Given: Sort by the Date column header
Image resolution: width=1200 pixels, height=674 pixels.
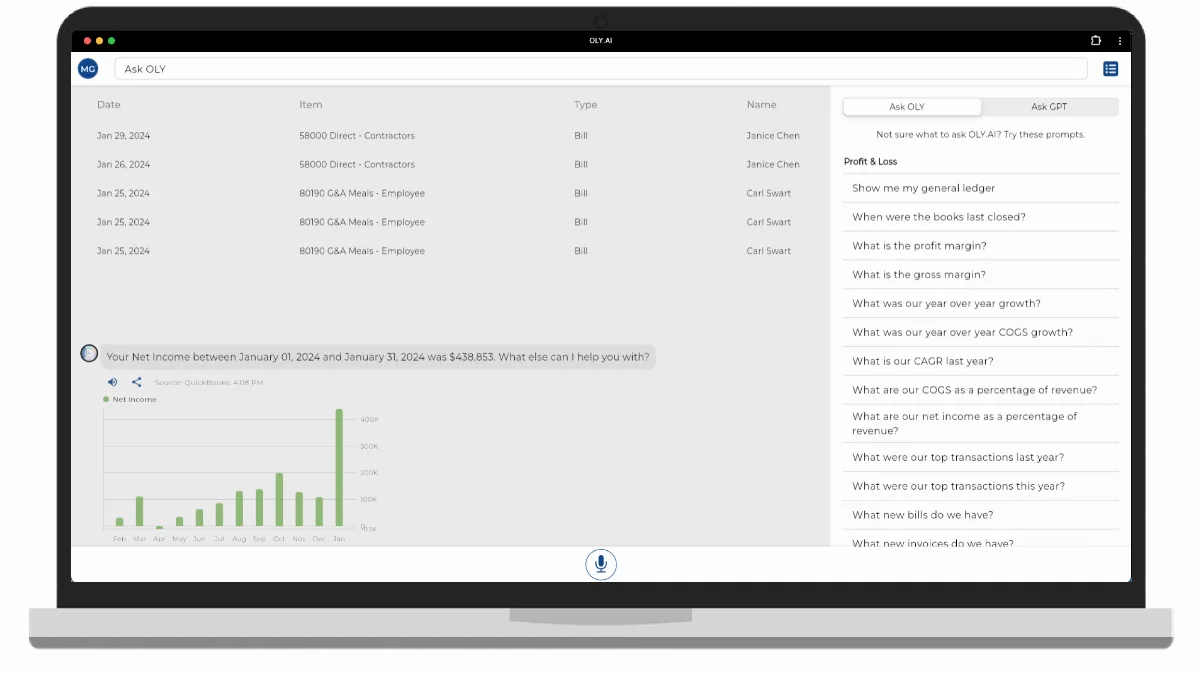Looking at the screenshot, I should pos(109,105).
